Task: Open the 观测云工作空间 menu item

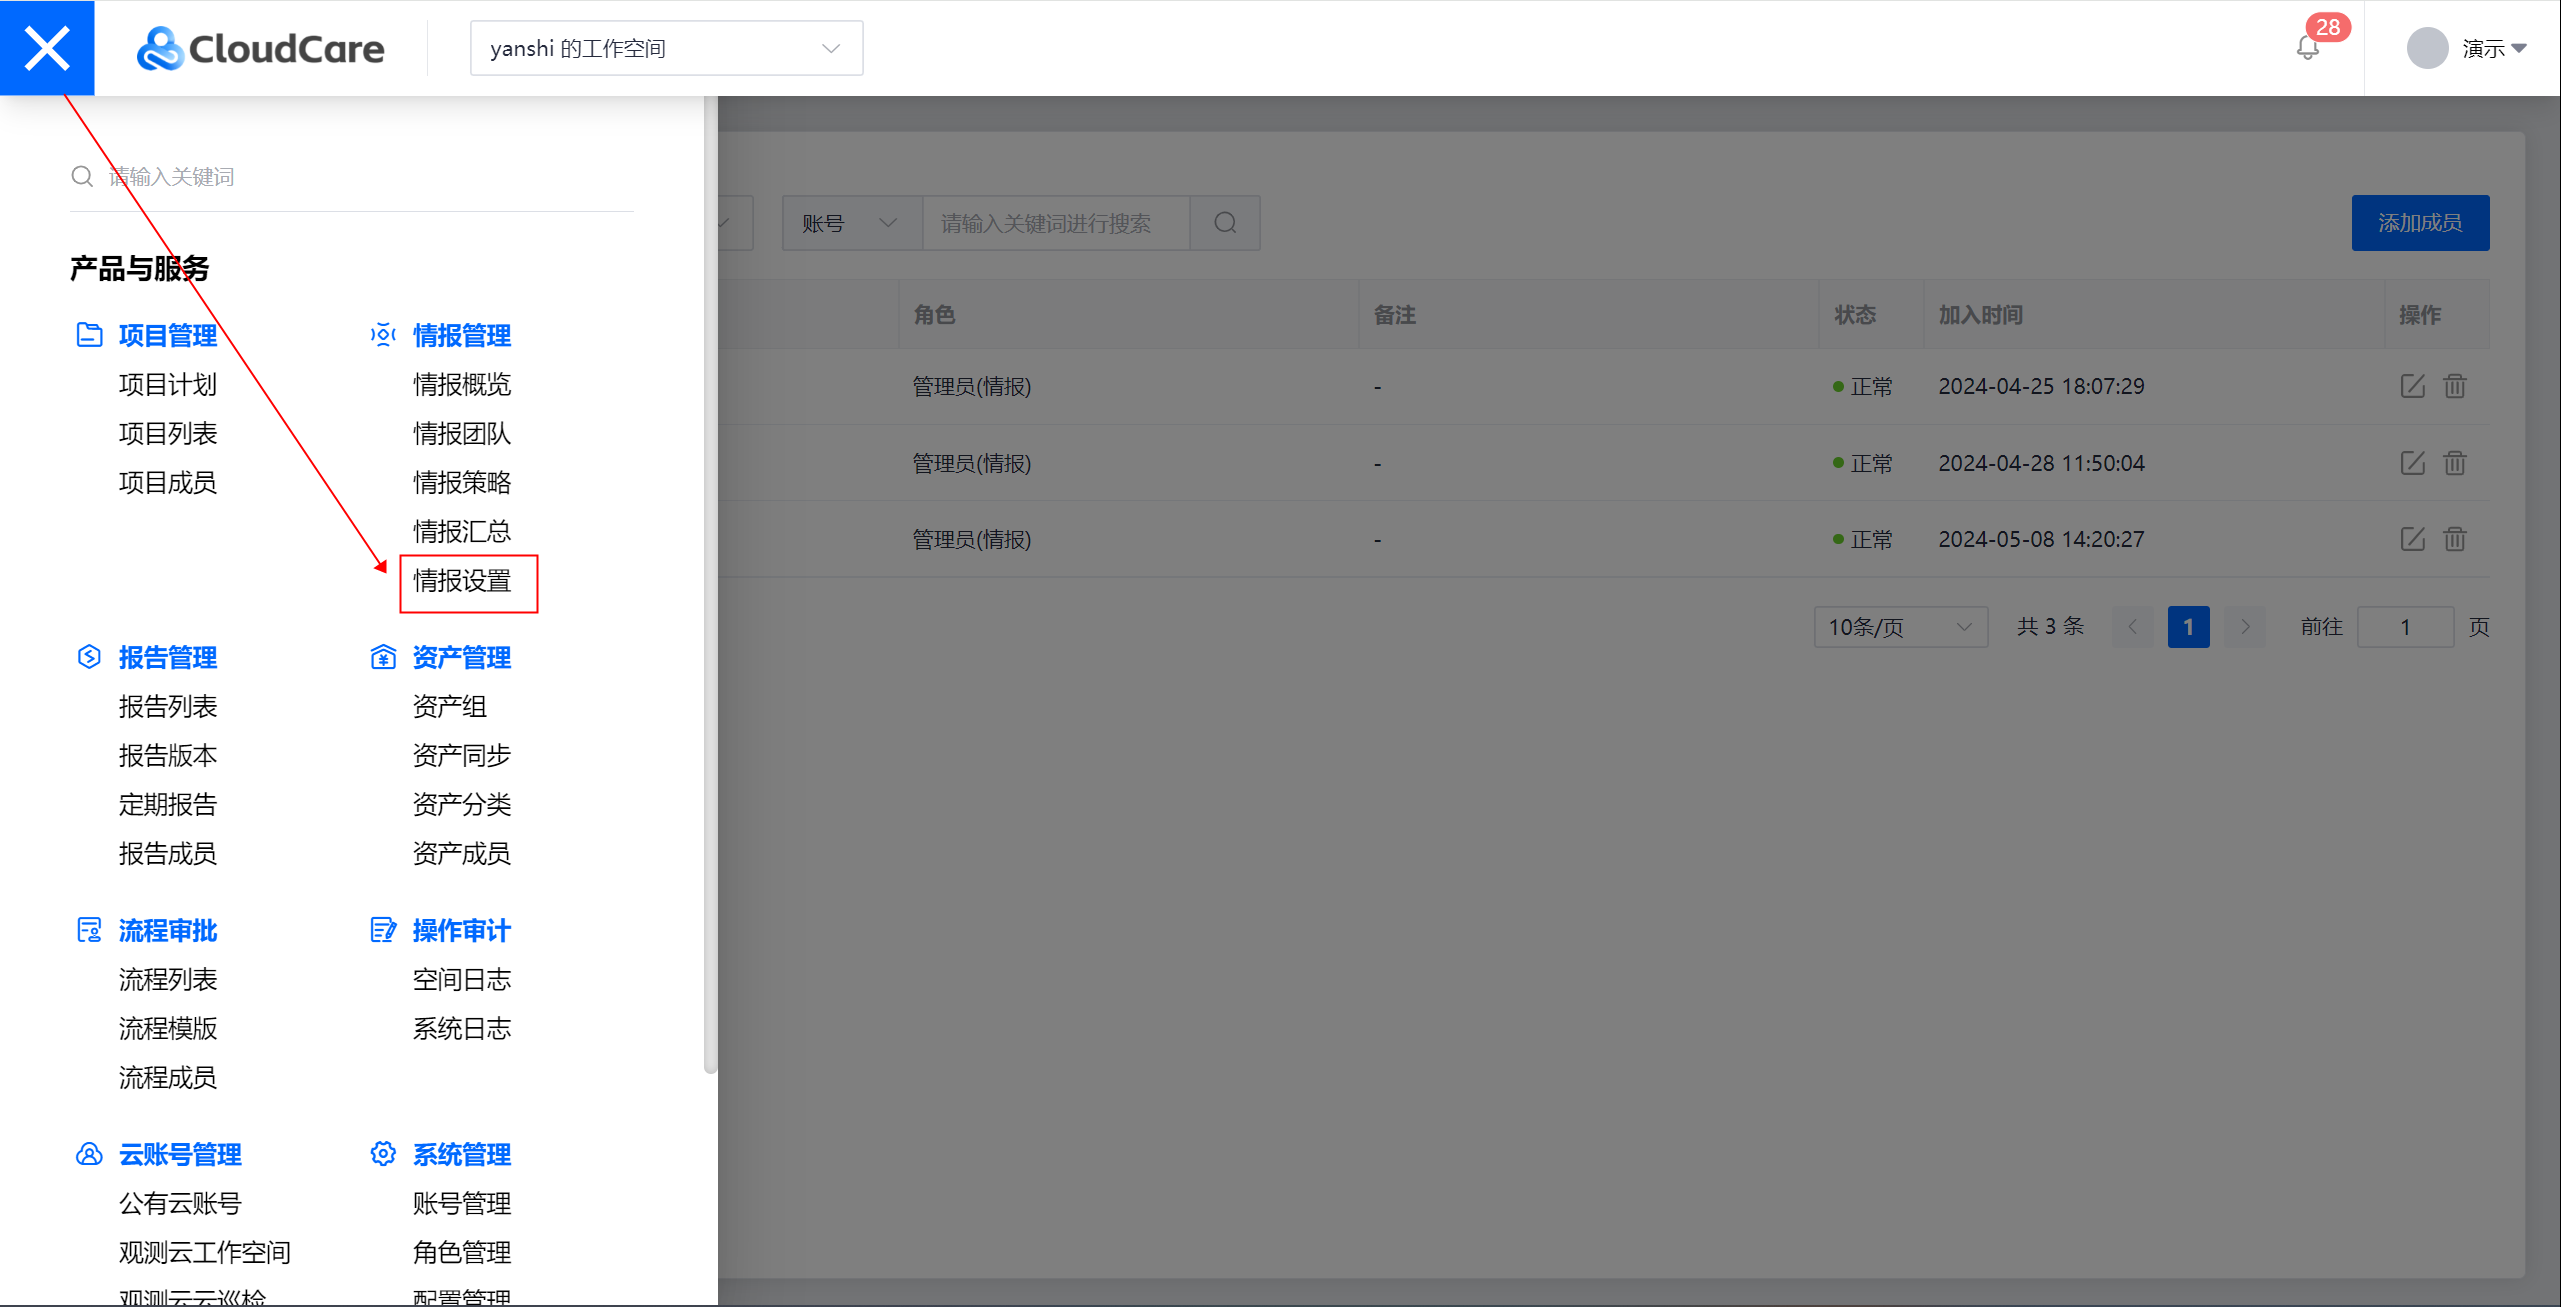Action: tap(205, 1253)
